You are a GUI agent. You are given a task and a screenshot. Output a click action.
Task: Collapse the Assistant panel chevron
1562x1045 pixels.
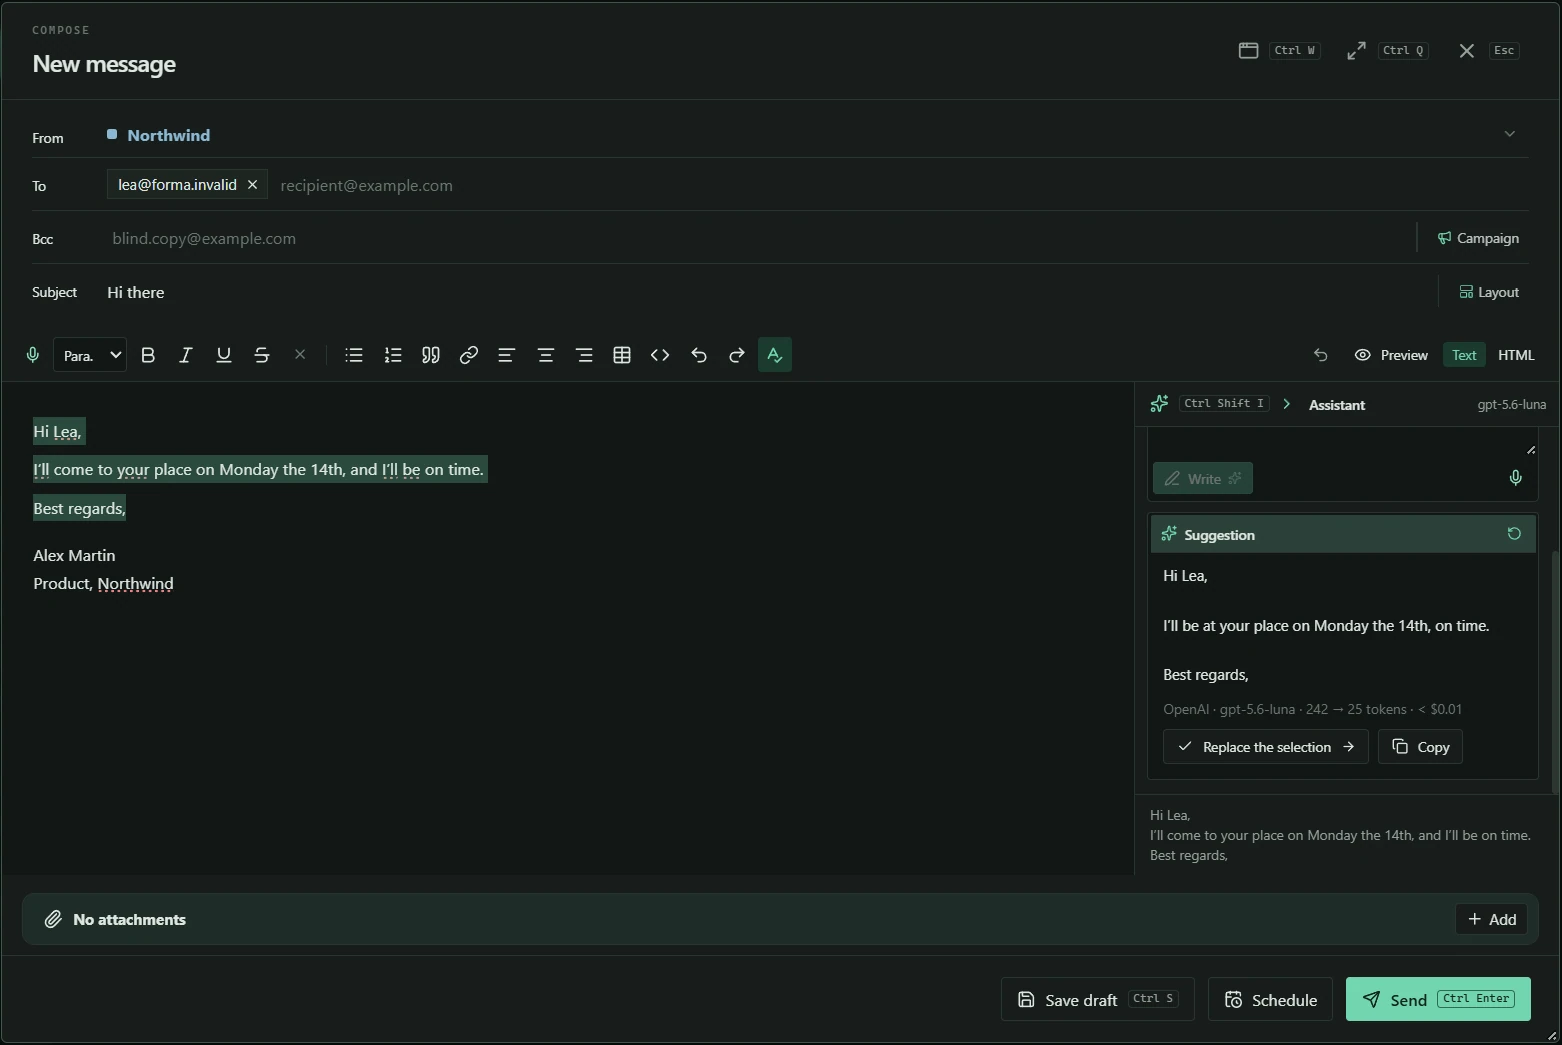1287,404
